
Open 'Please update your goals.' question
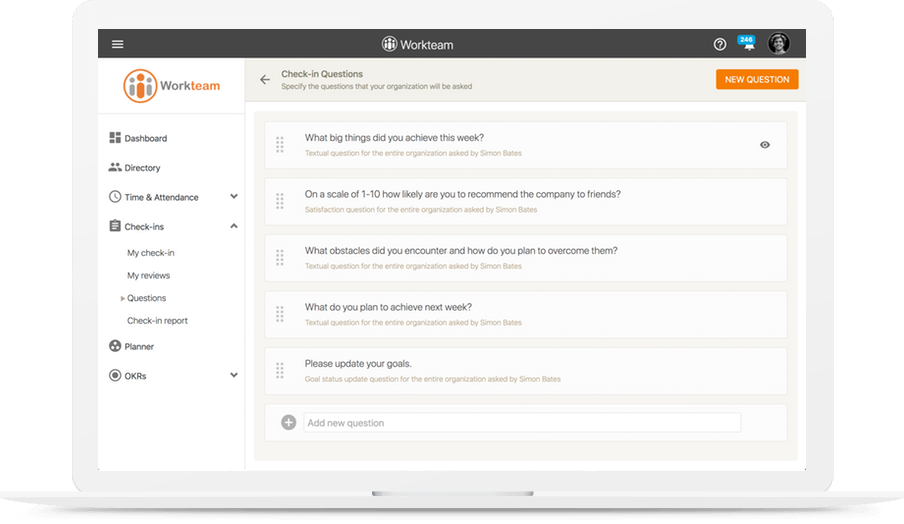tap(358, 364)
